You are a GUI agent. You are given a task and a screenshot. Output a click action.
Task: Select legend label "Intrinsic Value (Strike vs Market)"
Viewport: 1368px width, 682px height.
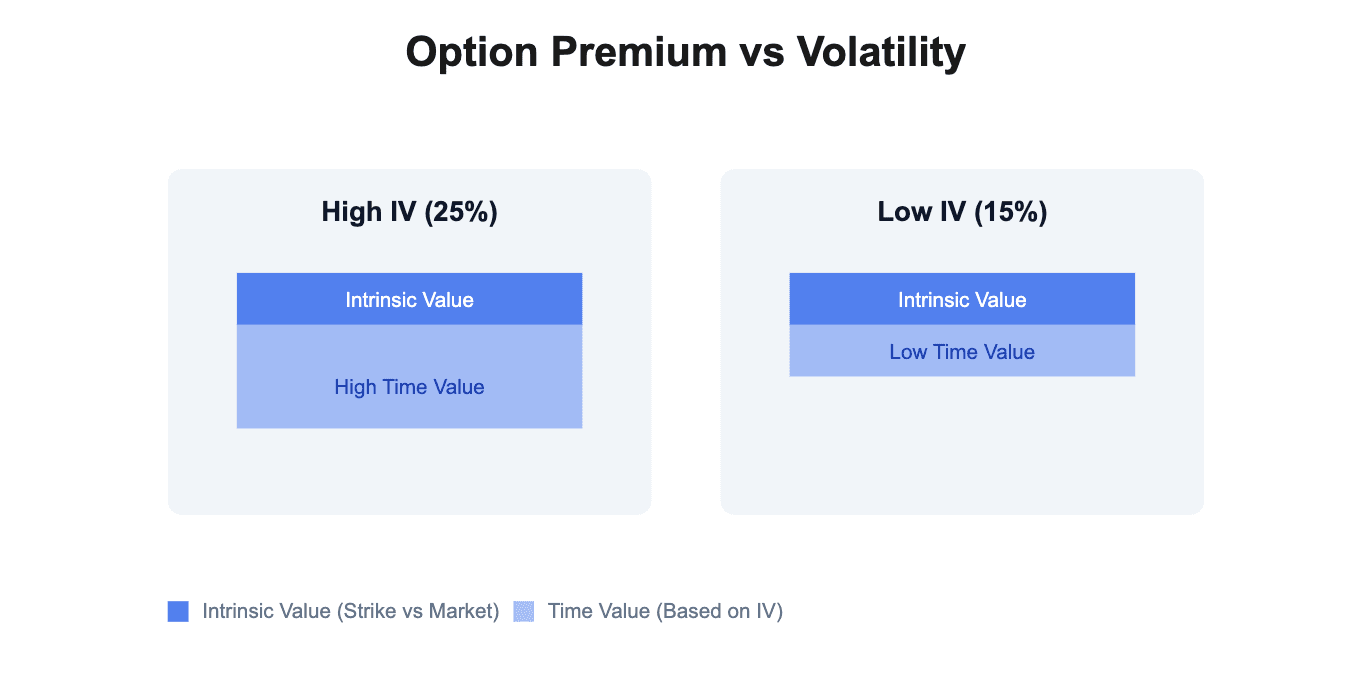pos(350,611)
